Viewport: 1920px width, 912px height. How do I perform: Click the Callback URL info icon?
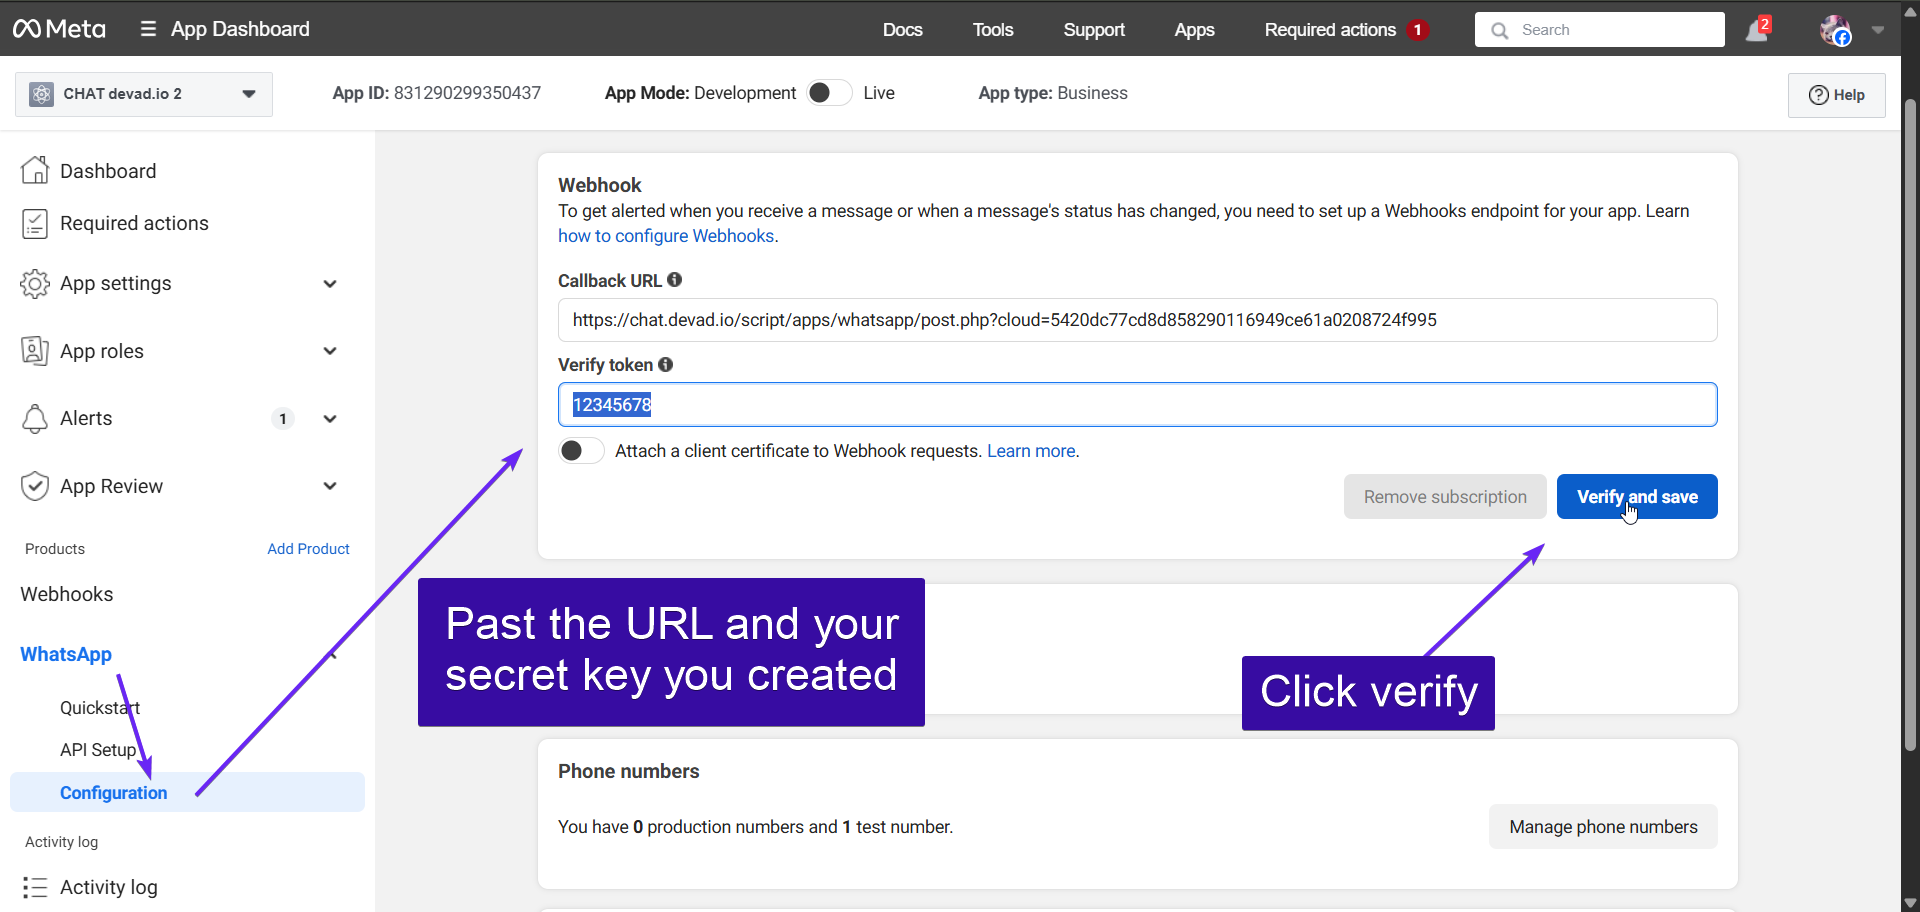point(675,280)
